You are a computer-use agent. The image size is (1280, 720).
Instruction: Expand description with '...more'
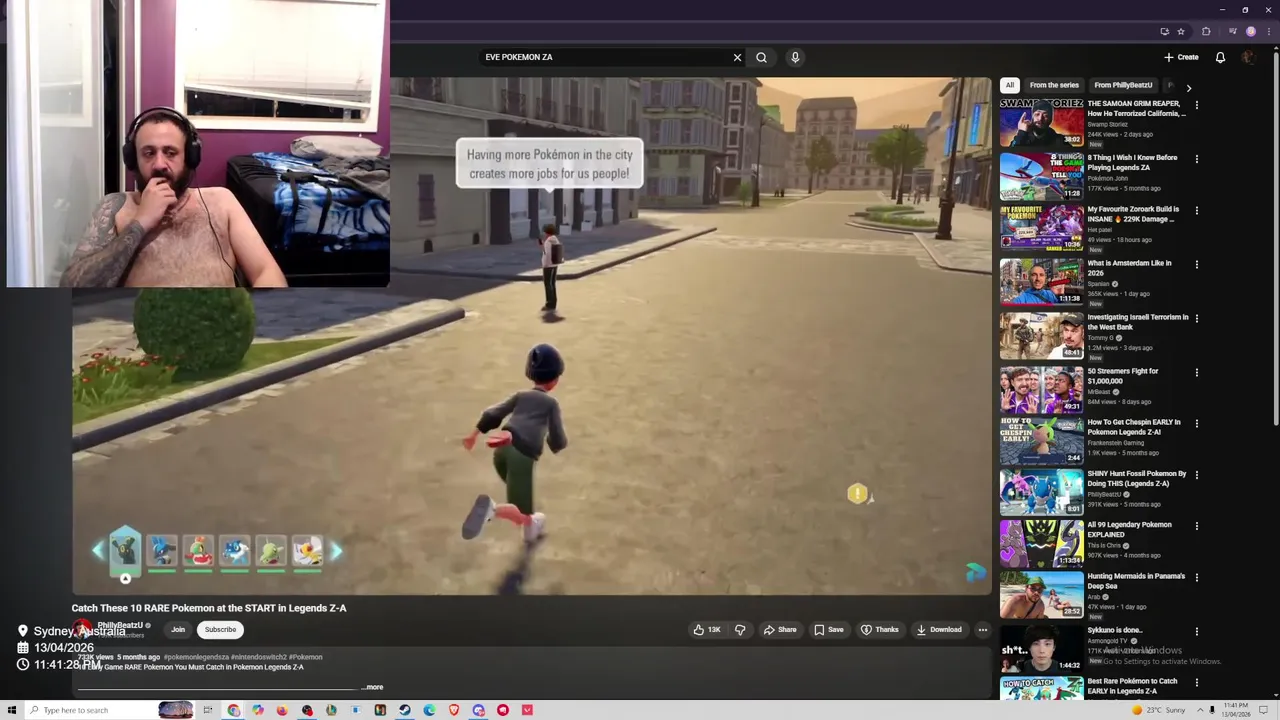(x=372, y=687)
